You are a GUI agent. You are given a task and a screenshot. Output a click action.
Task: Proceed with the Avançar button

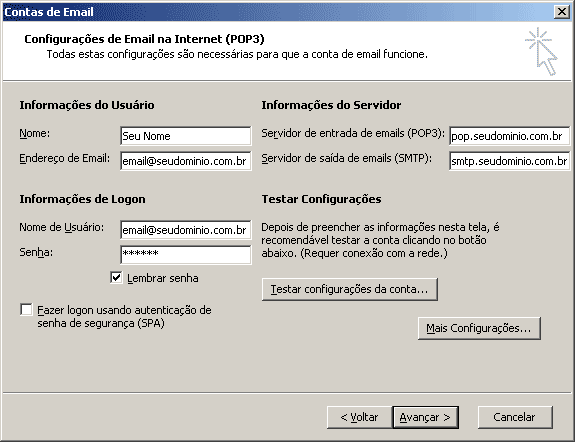click(425, 417)
